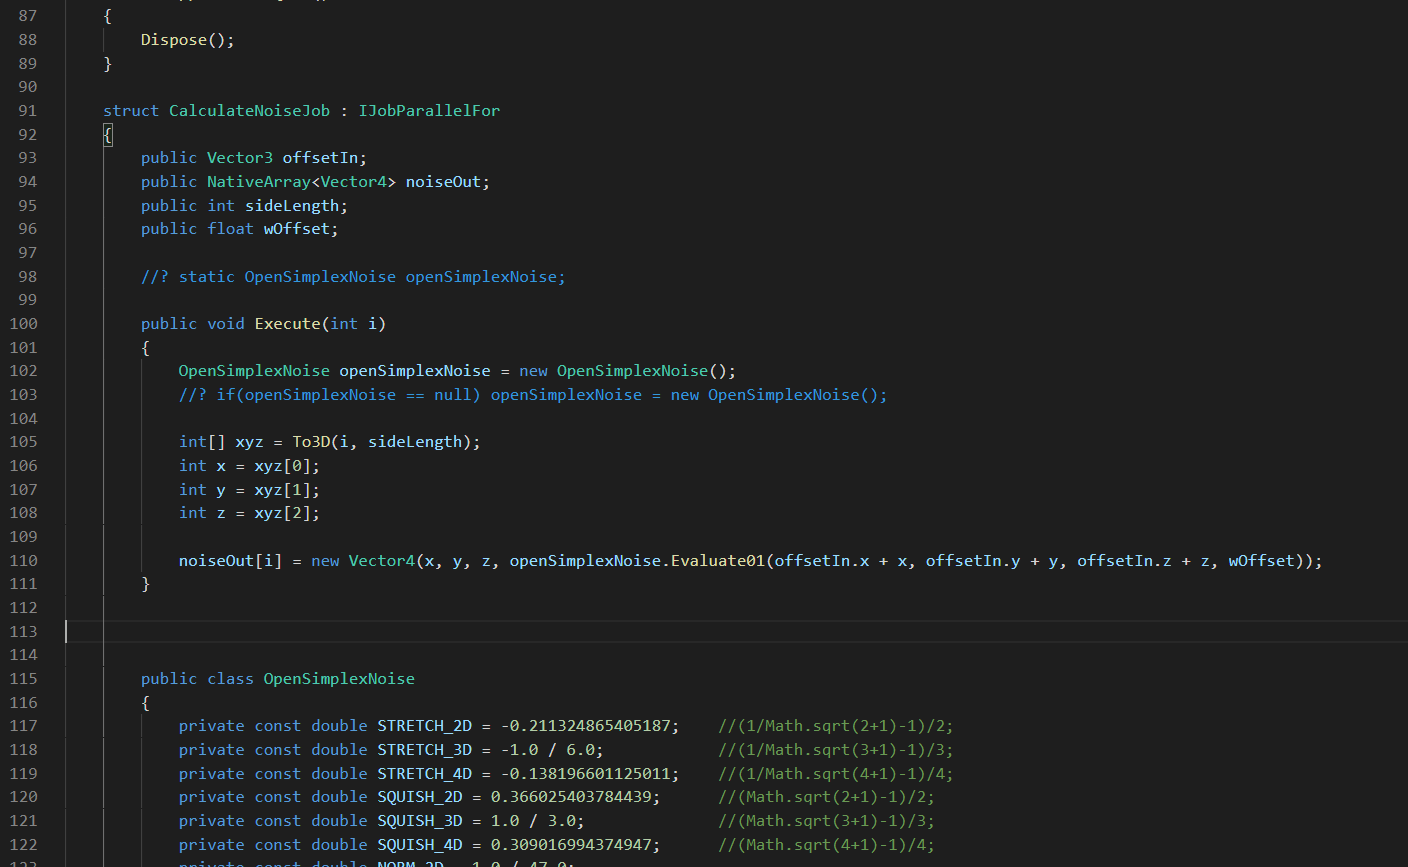Click the value 0.309016994374947
1408x867 pixels.
pyautogui.click(x=571, y=845)
